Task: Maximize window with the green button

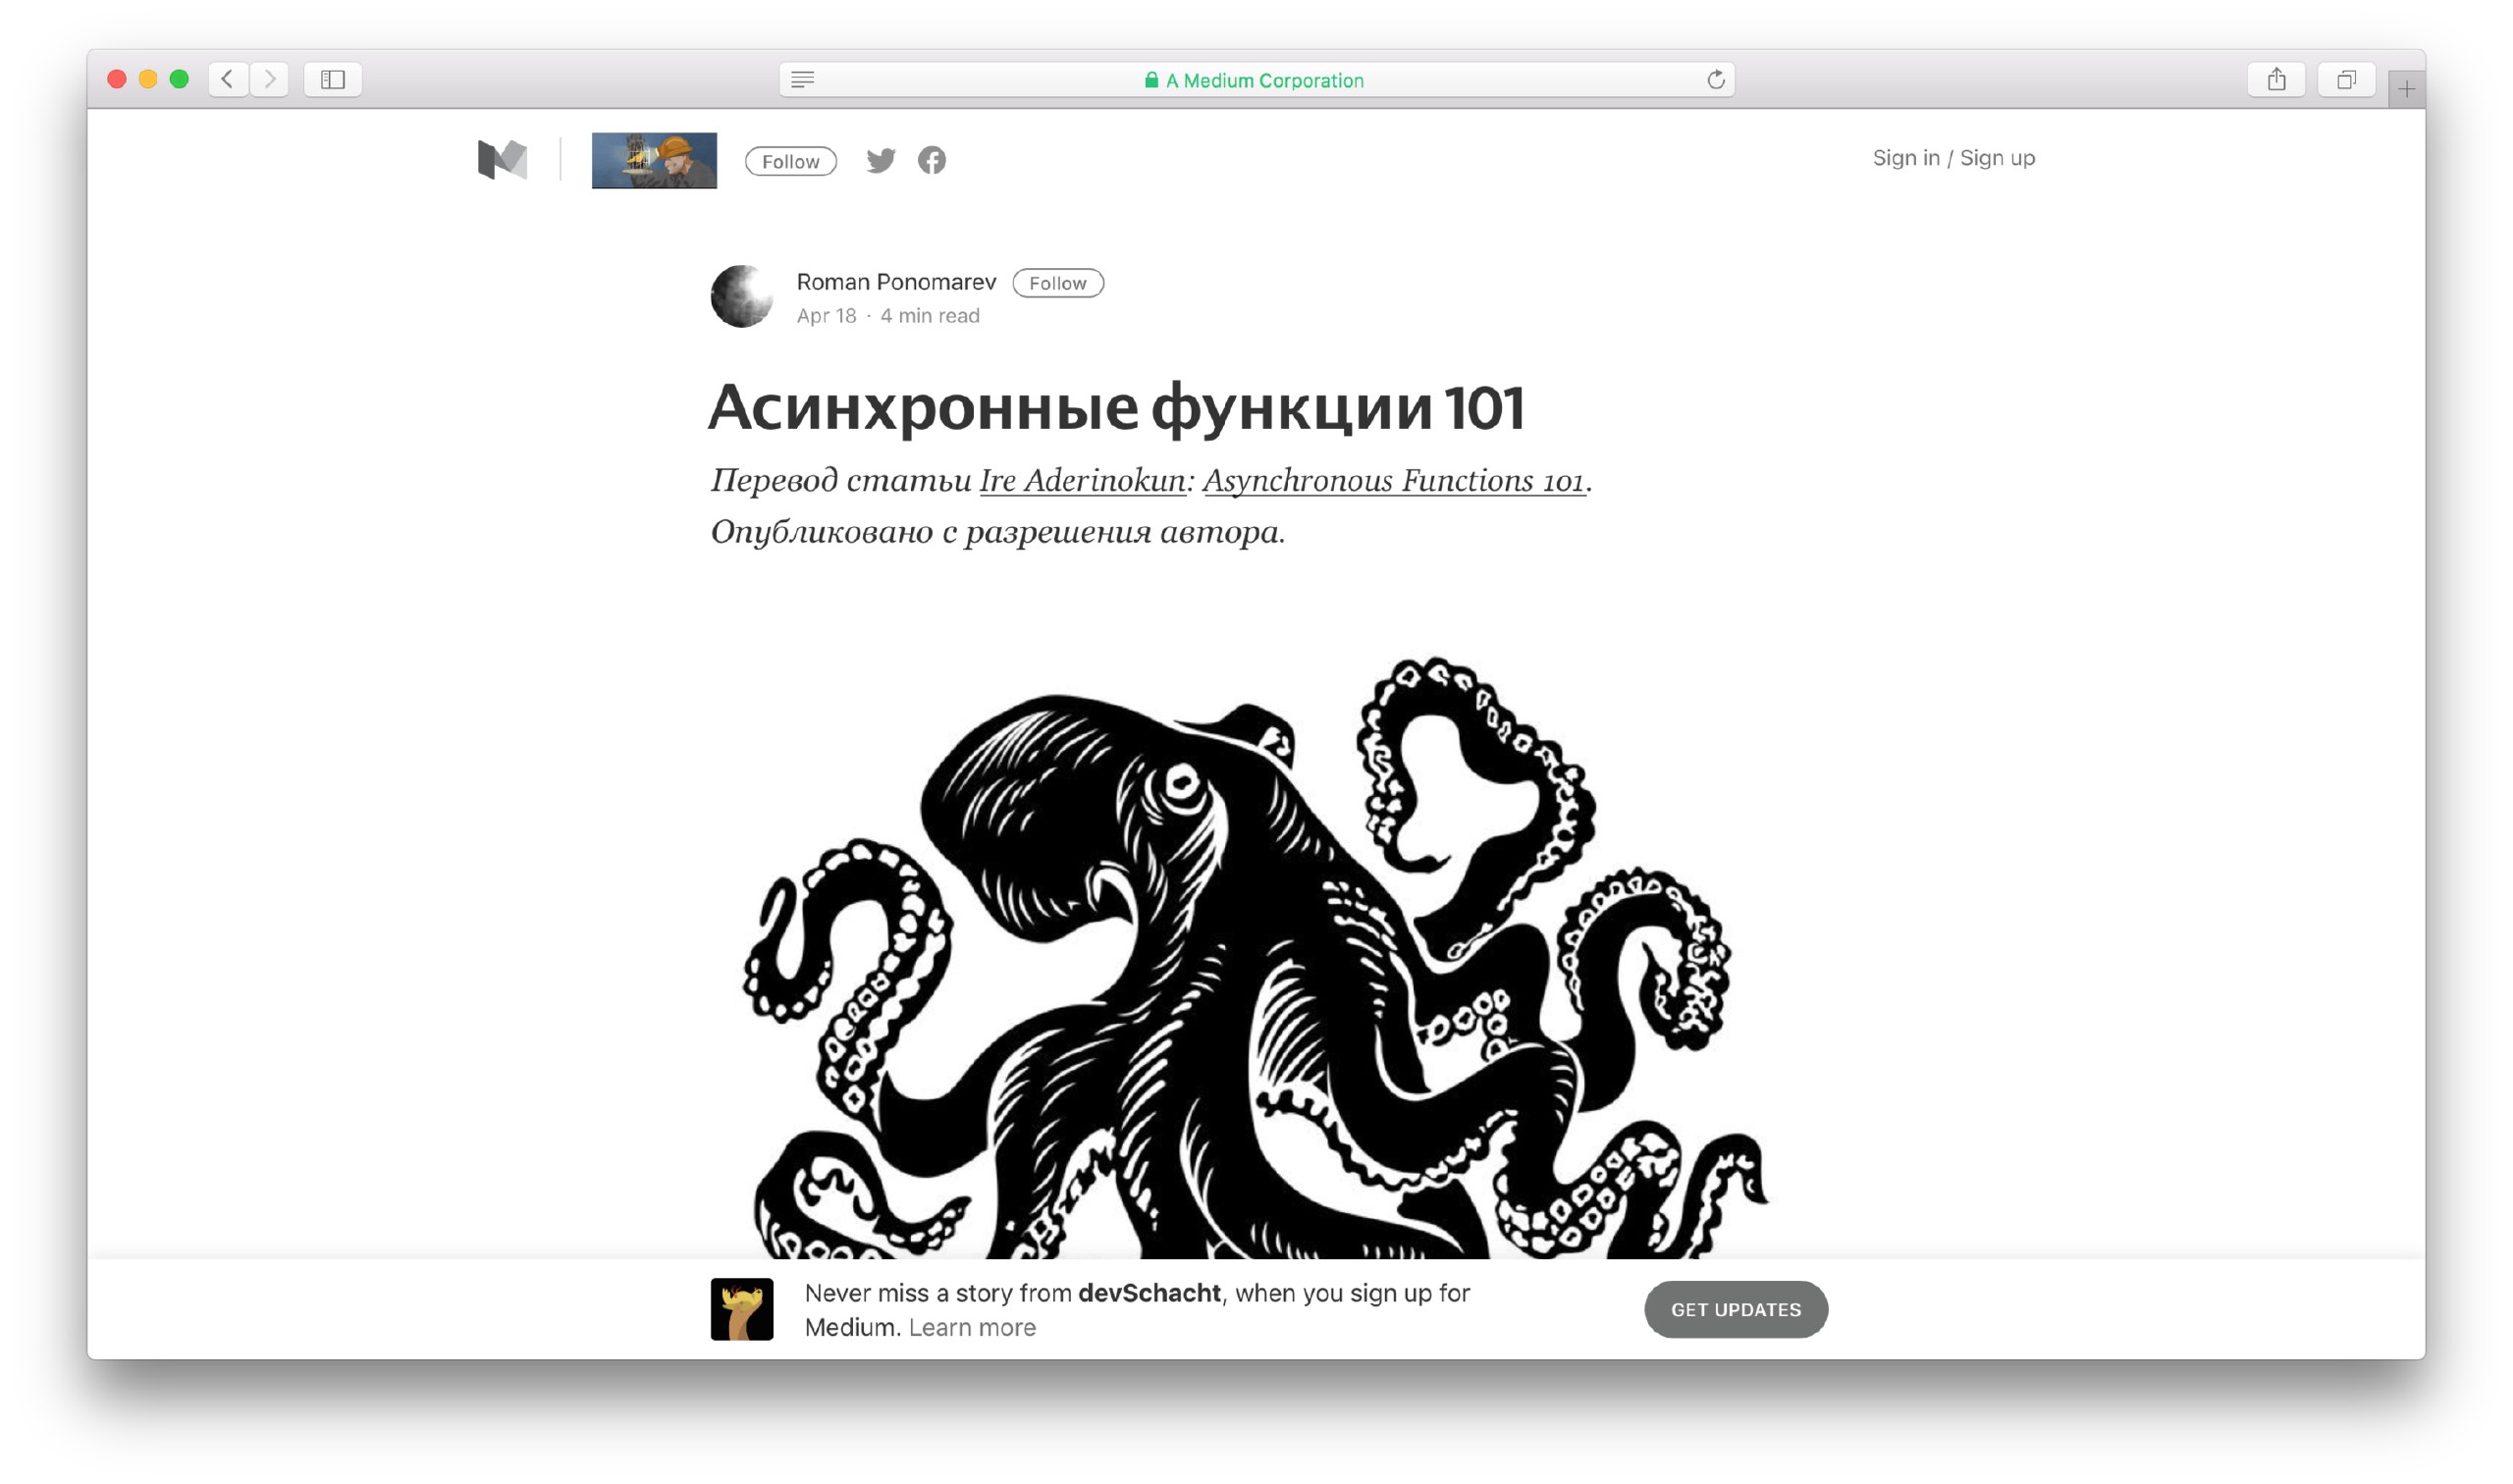Action: (179, 79)
